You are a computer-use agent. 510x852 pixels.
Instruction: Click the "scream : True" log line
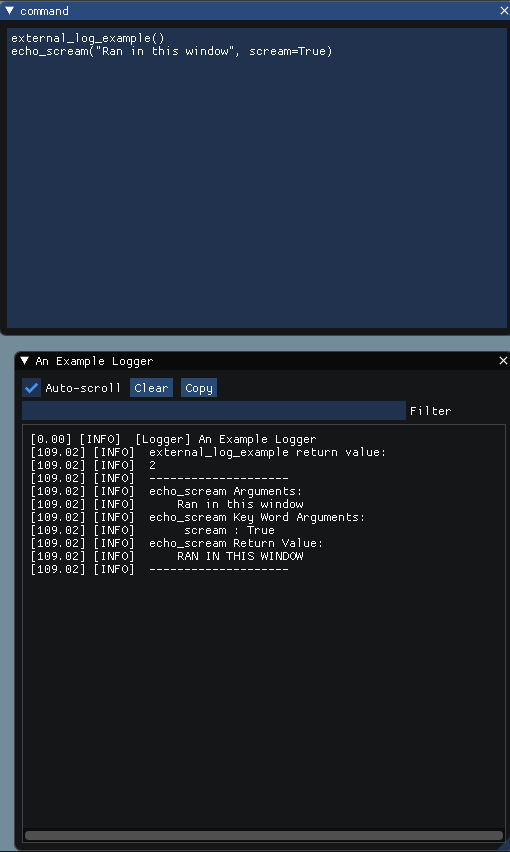point(153,530)
